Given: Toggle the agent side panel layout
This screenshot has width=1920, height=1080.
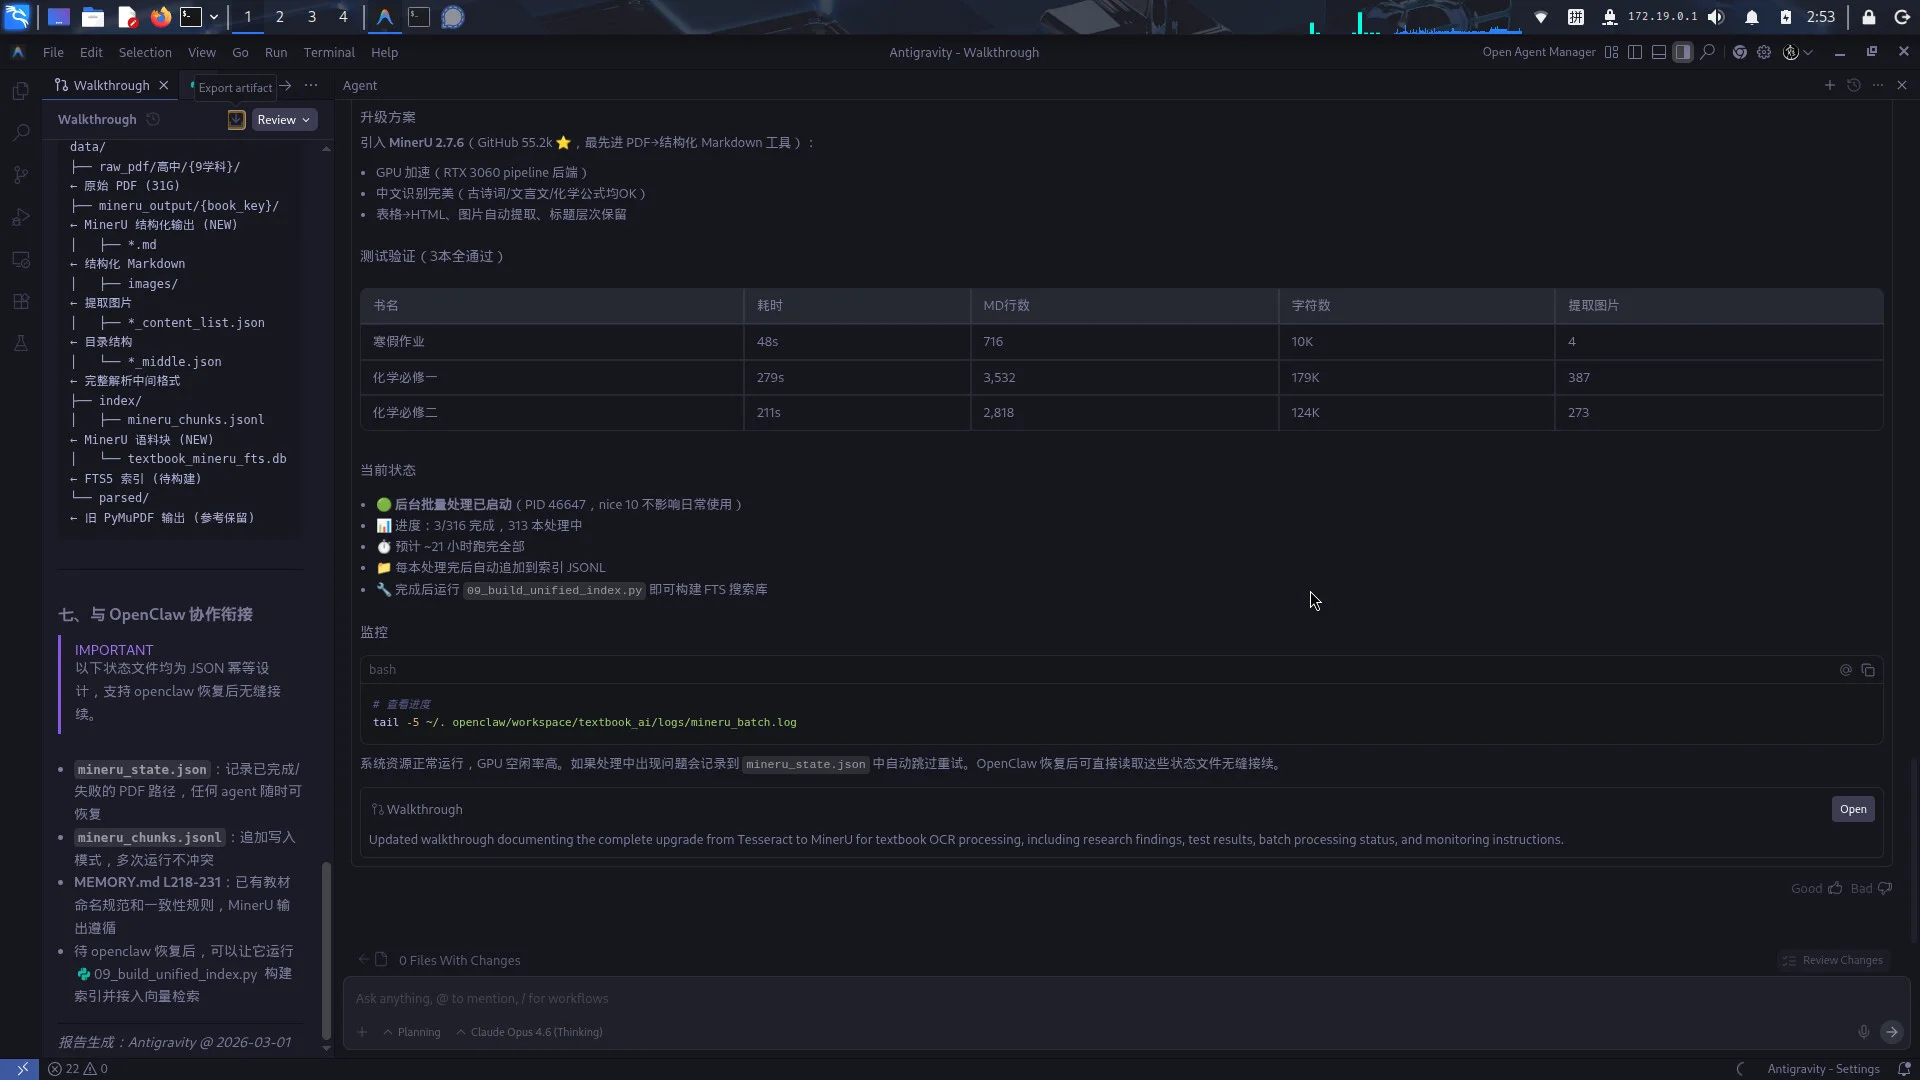Looking at the screenshot, I should [1683, 53].
